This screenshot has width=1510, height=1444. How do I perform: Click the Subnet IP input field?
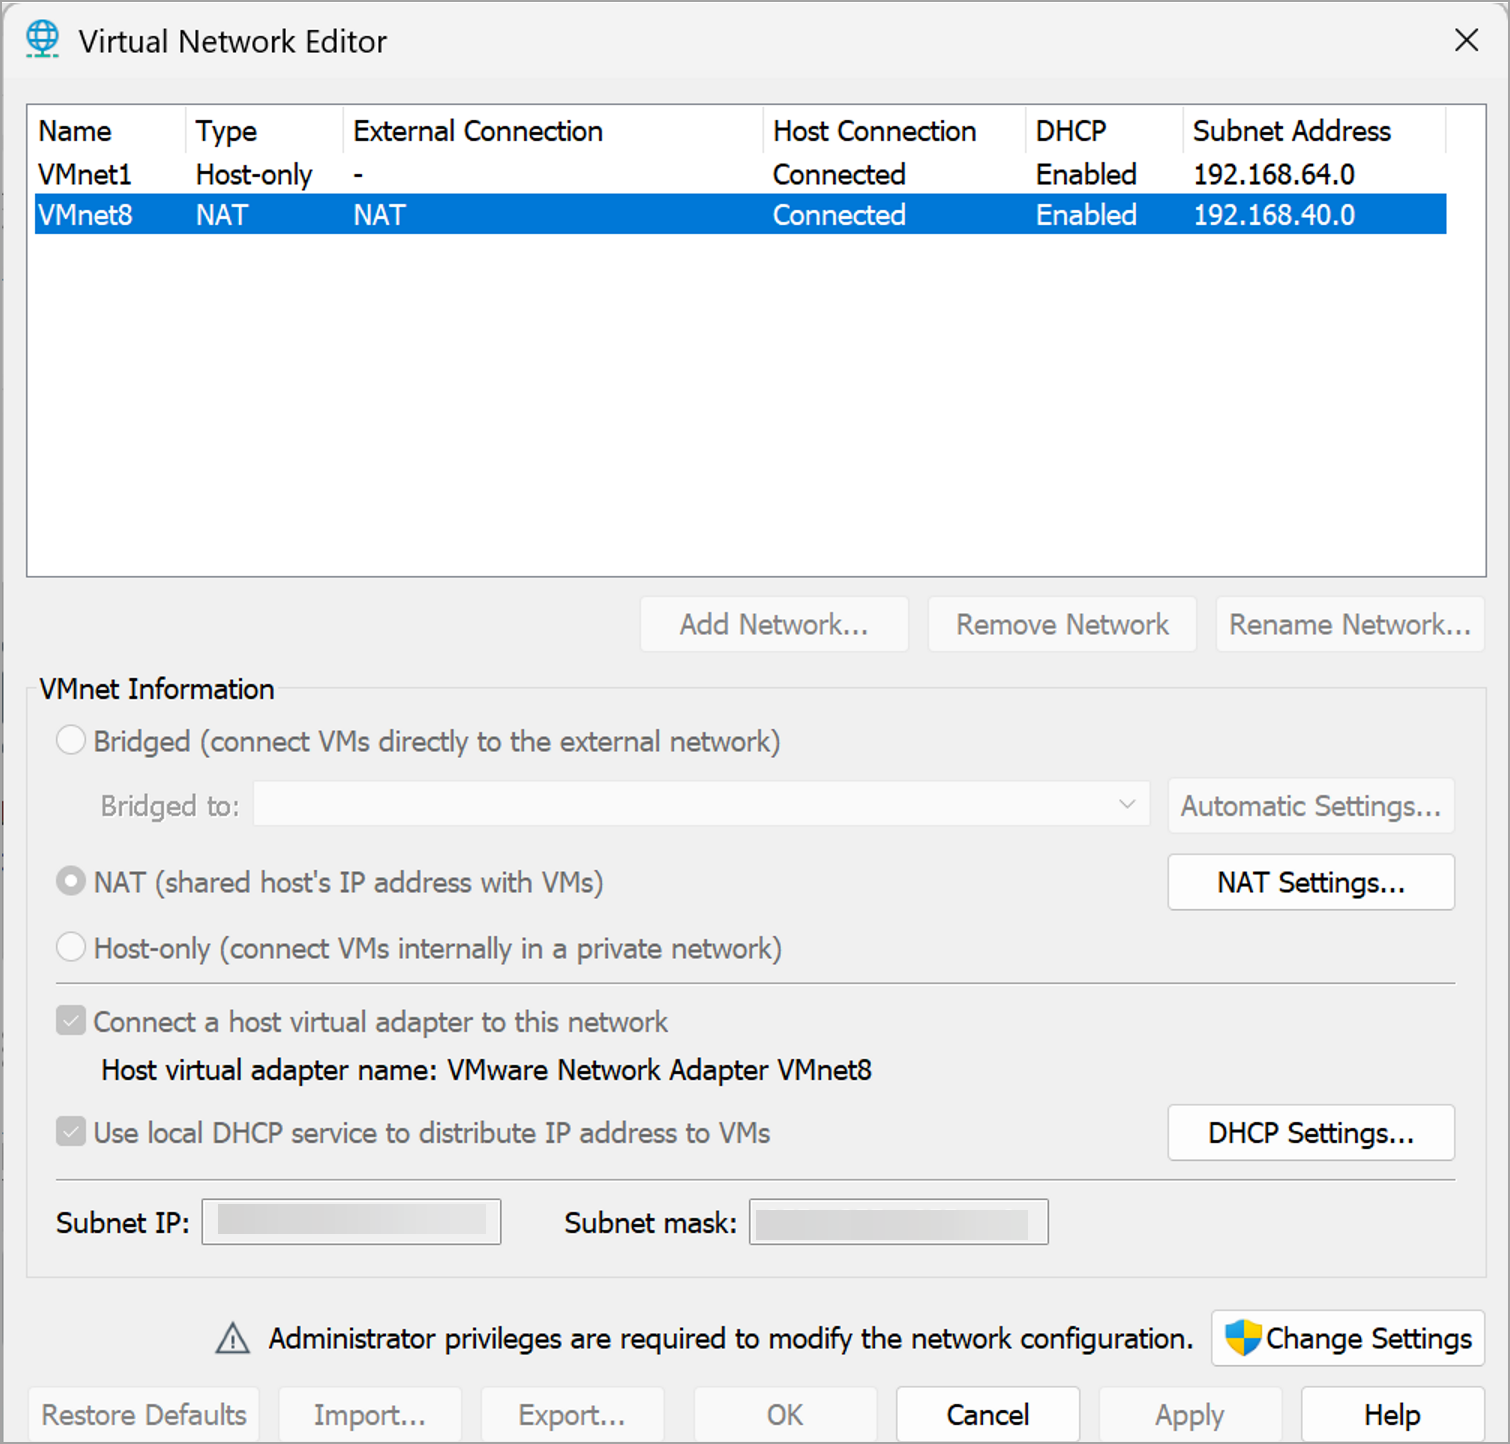click(x=351, y=1221)
